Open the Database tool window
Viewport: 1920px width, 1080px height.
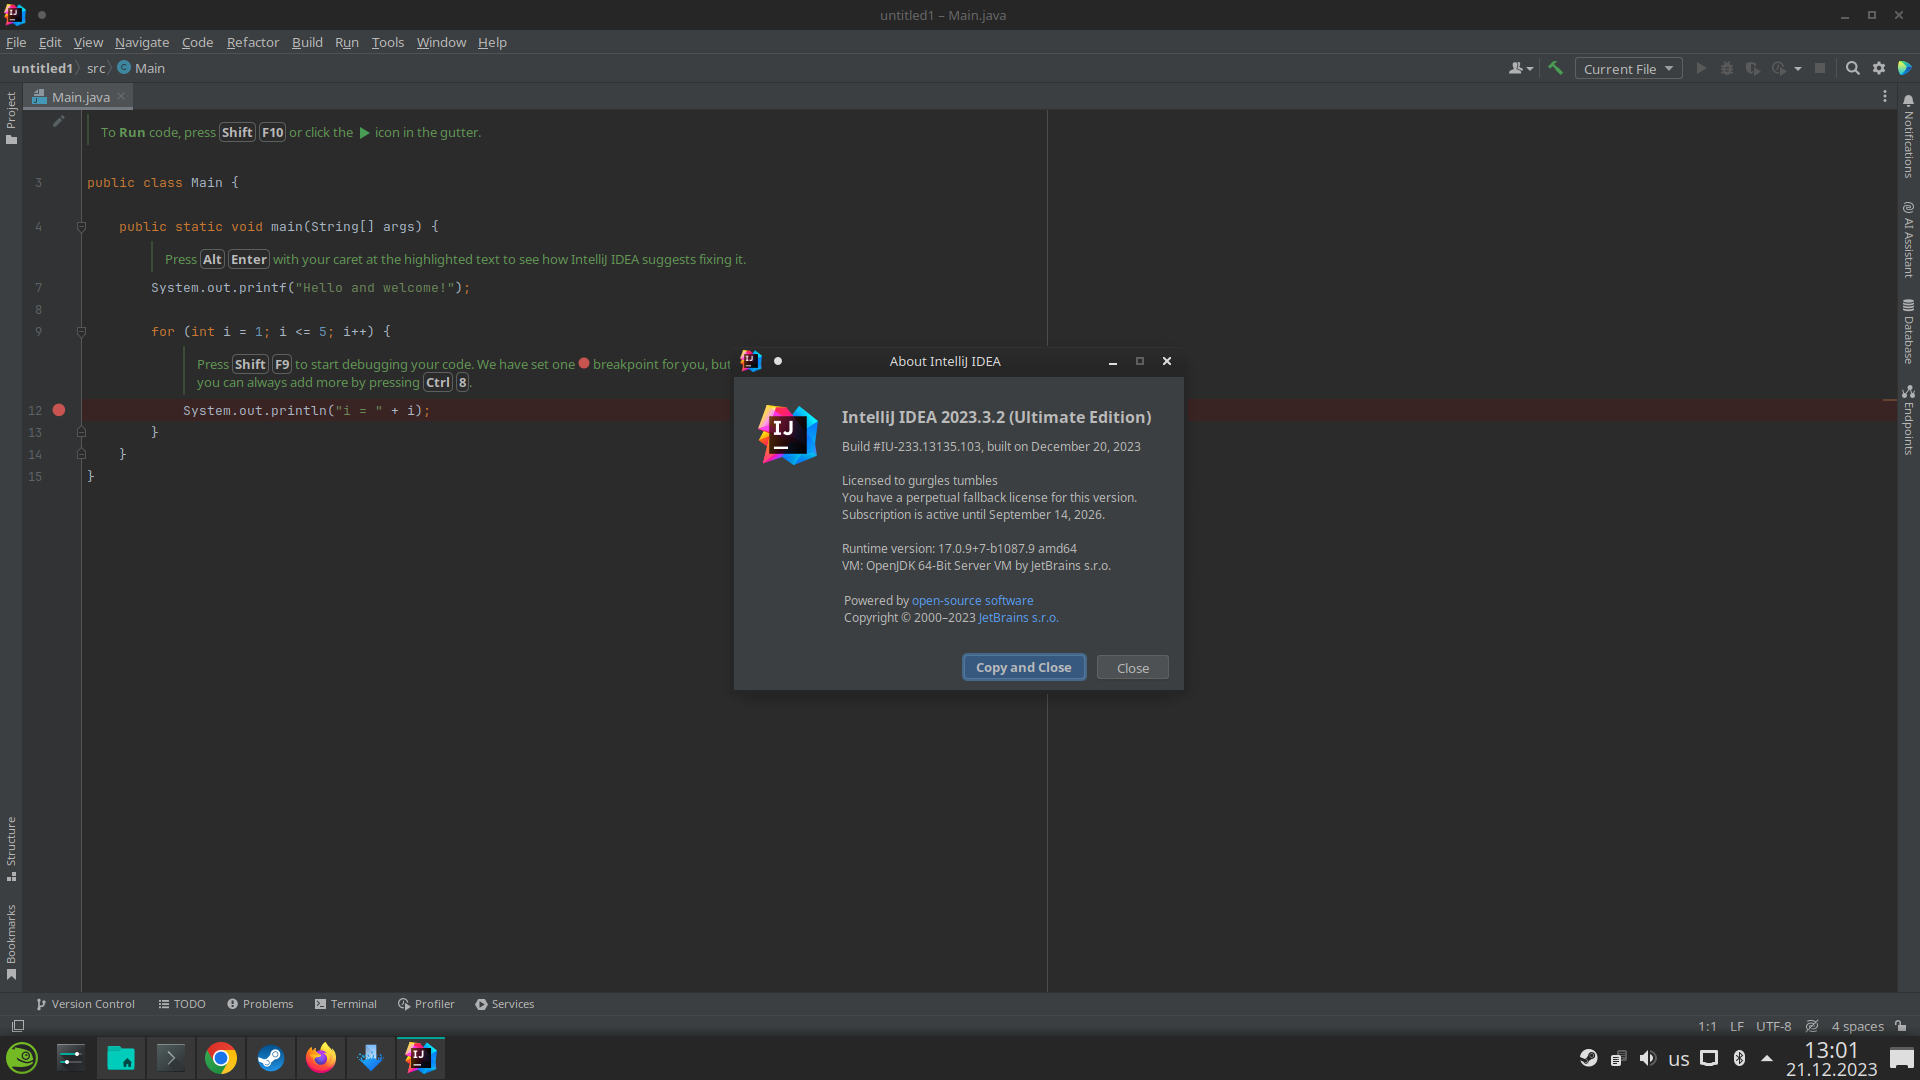point(1908,331)
